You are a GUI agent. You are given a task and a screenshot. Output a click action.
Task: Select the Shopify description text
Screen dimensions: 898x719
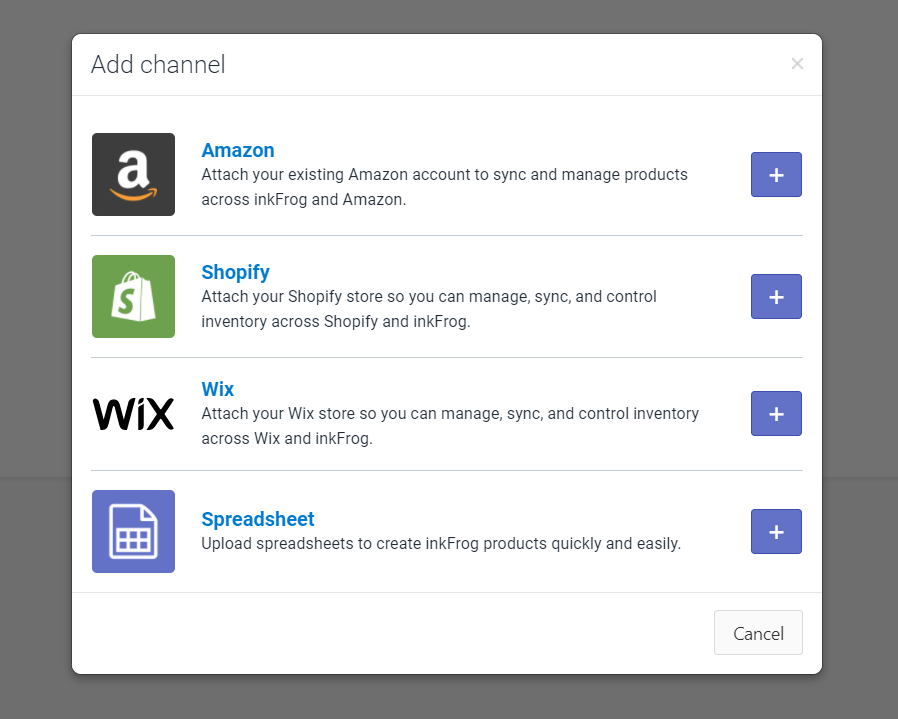coord(429,309)
